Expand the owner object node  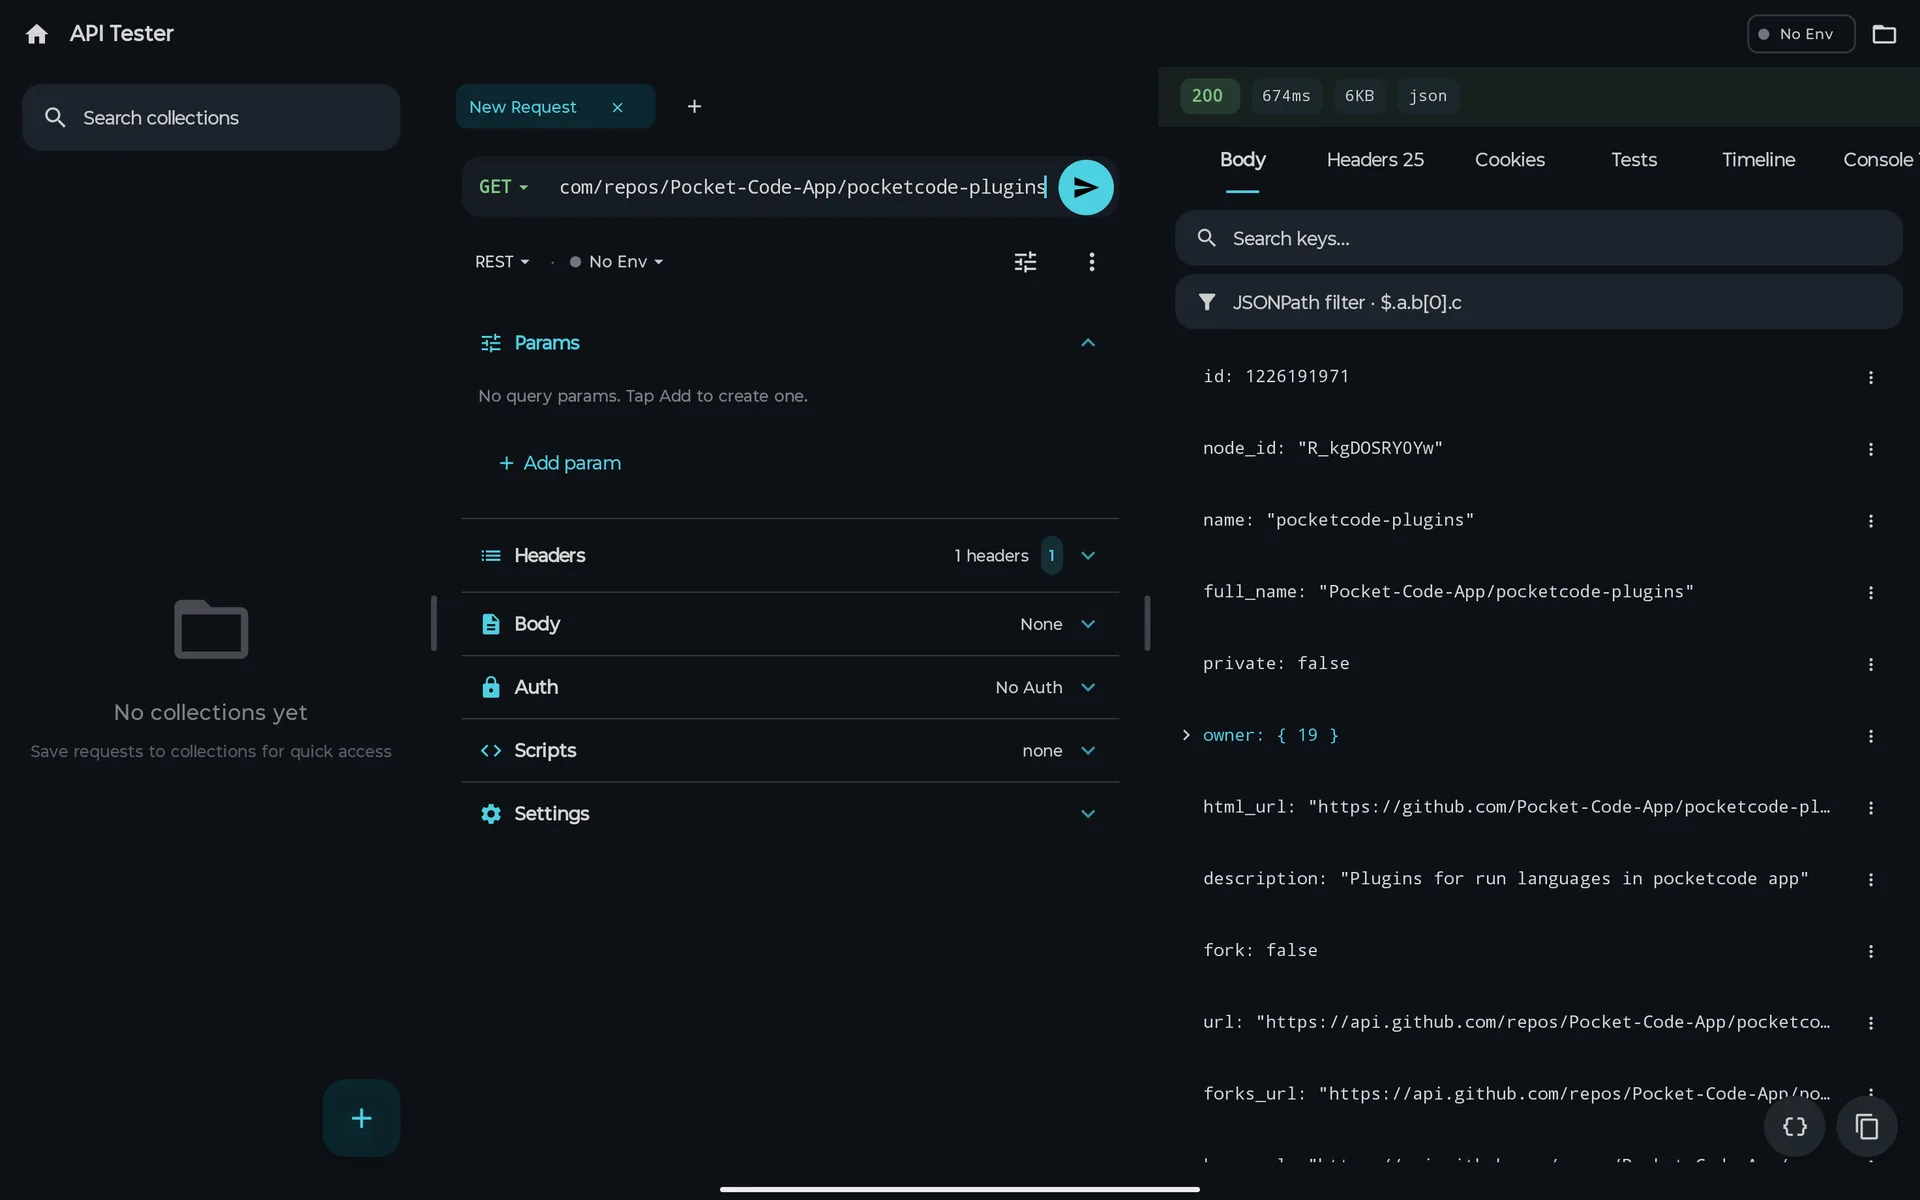[x=1186, y=735]
